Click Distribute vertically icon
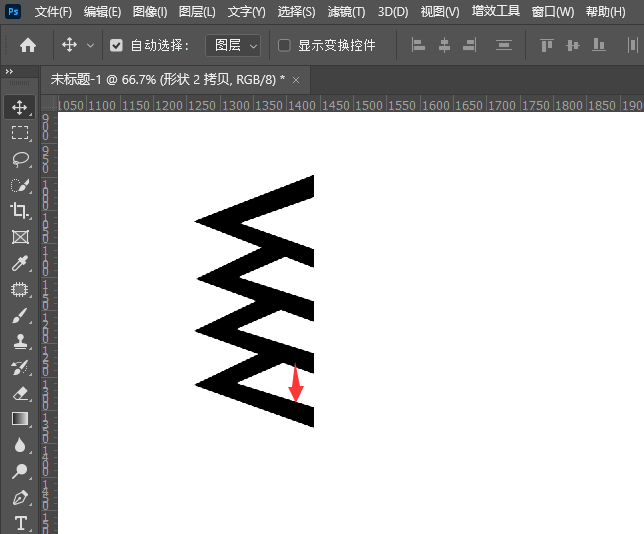644x534 pixels. [504, 45]
